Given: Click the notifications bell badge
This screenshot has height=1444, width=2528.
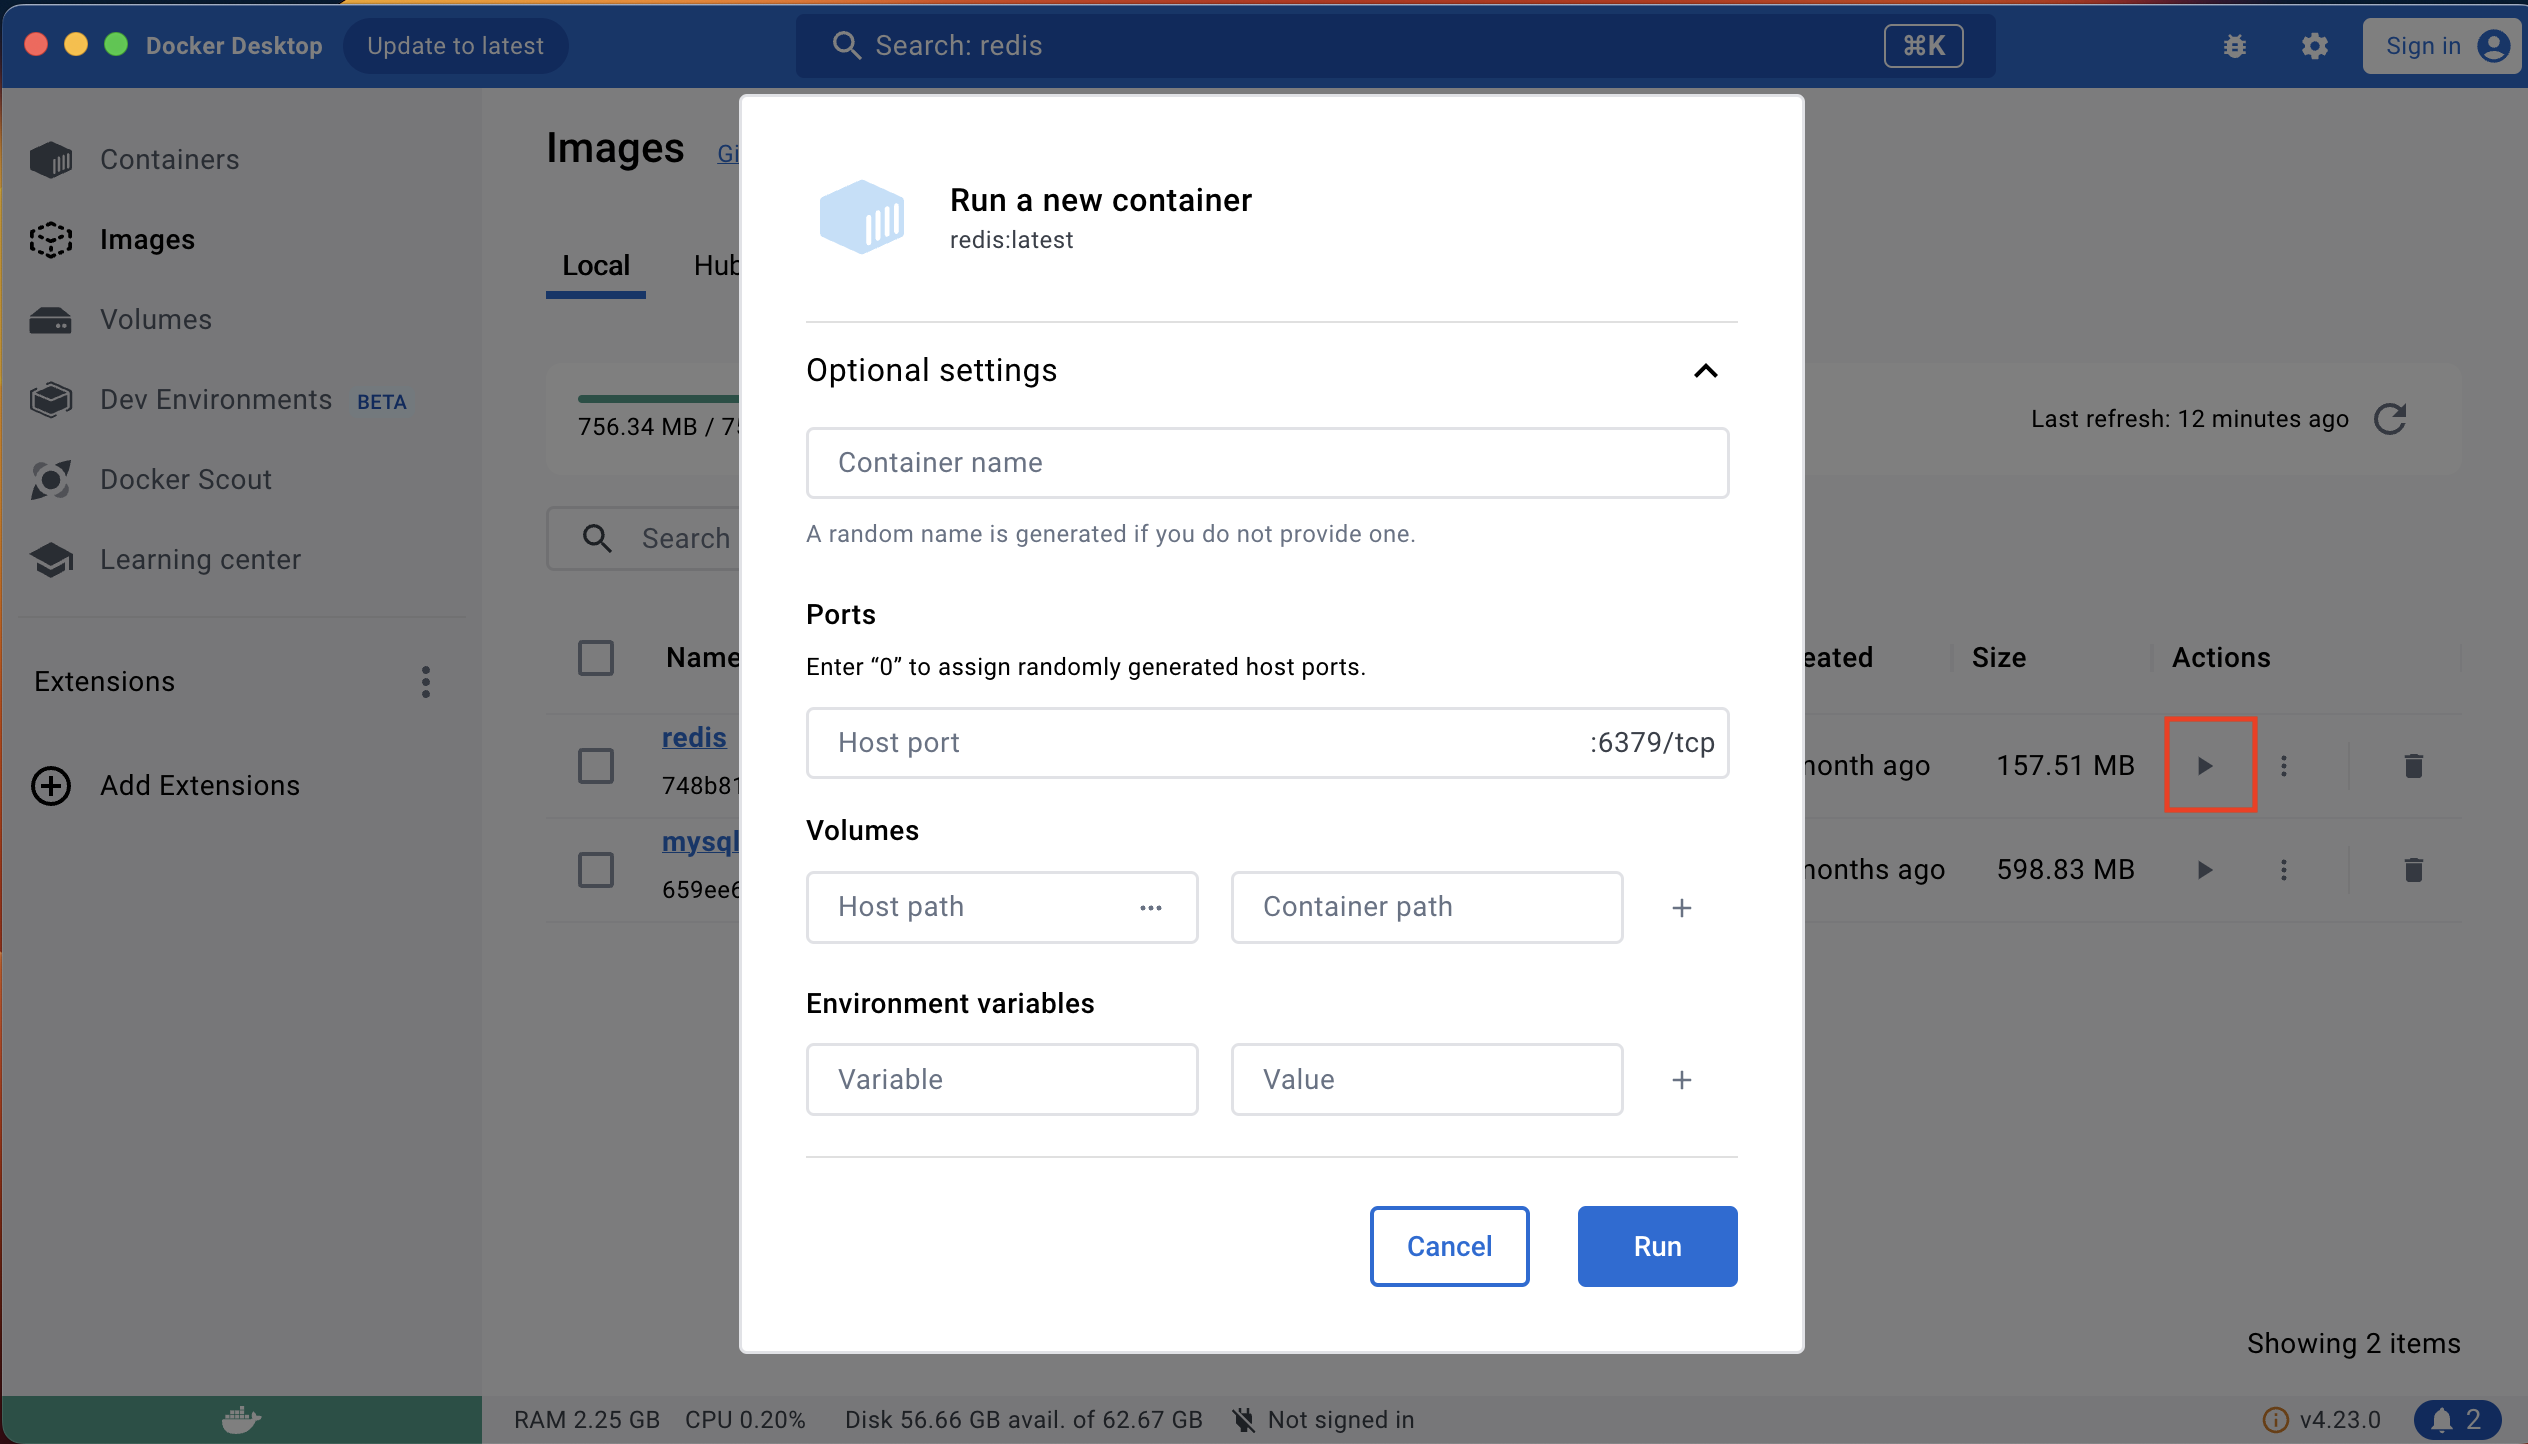Looking at the screenshot, I should (x=2457, y=1420).
